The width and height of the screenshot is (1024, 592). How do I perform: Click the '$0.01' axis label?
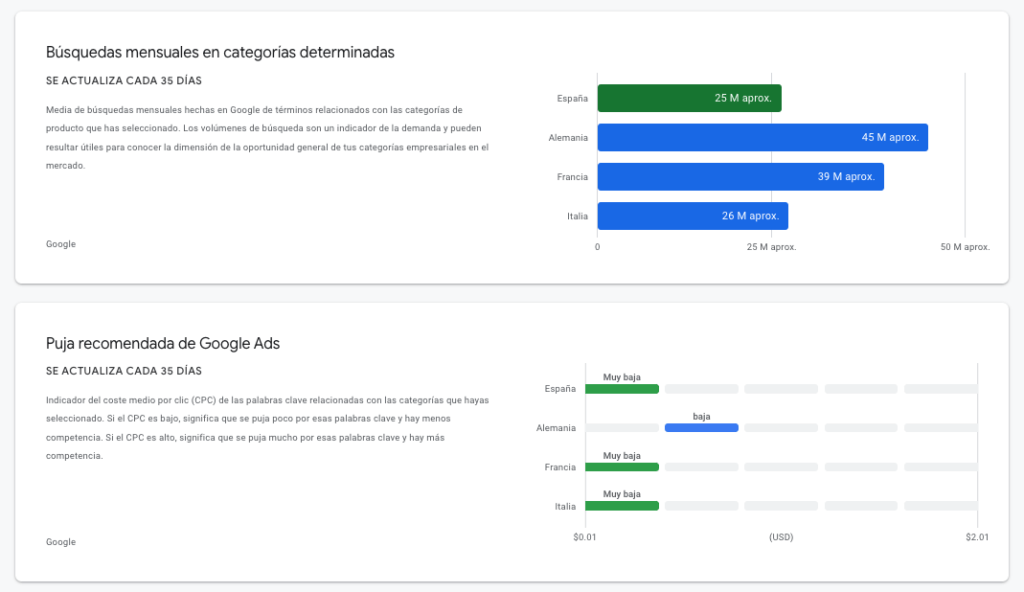584,537
